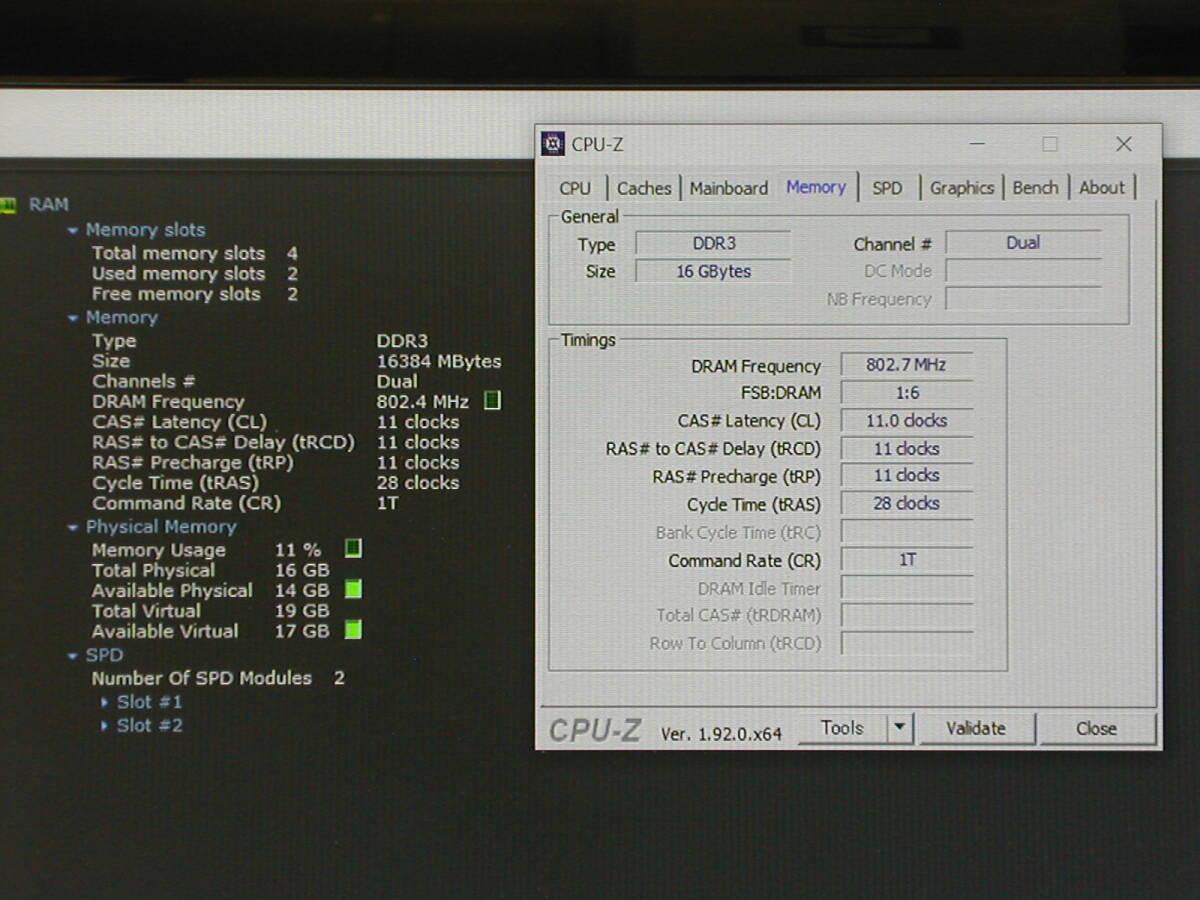
Task: Click the Validate button
Action: tap(976, 728)
